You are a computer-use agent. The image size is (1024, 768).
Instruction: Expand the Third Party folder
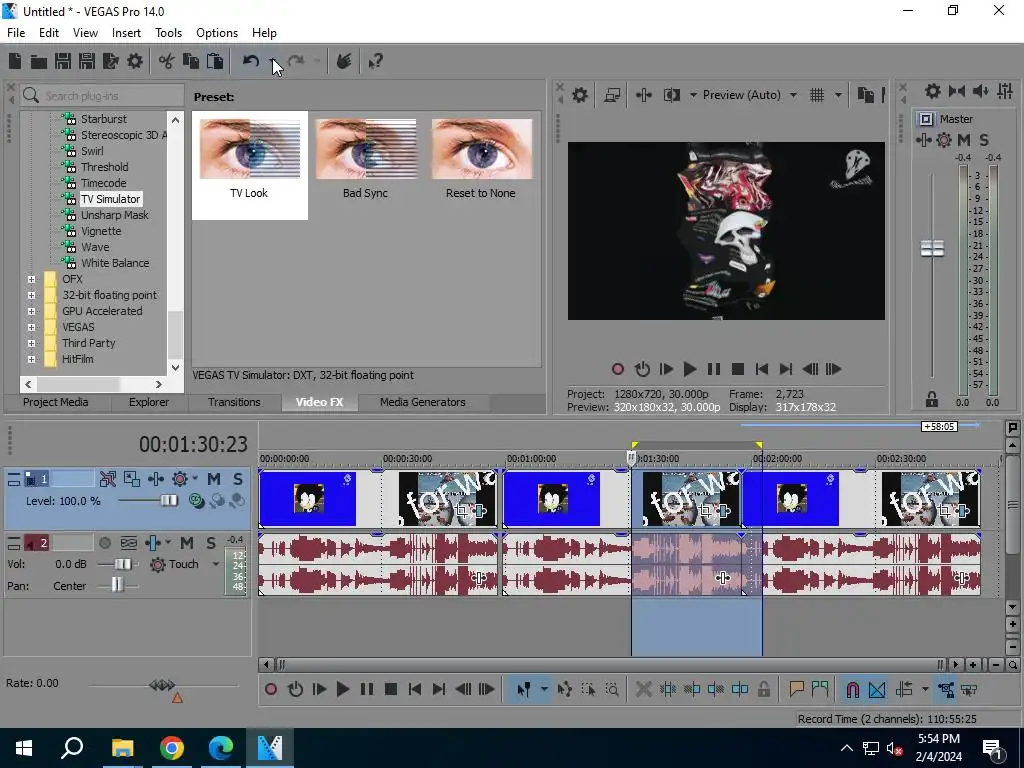pyautogui.click(x=31, y=343)
